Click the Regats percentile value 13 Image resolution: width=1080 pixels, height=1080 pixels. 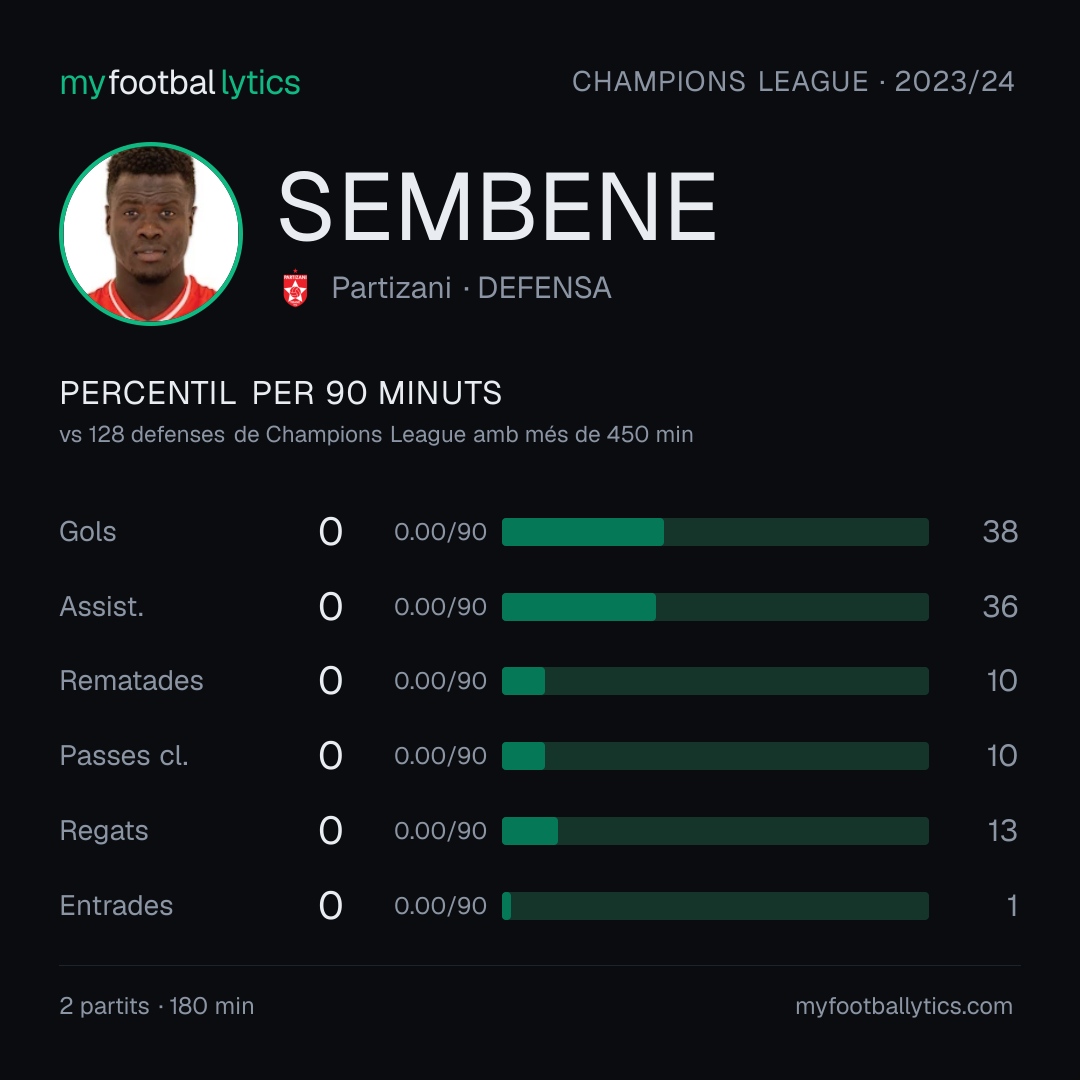click(1002, 831)
